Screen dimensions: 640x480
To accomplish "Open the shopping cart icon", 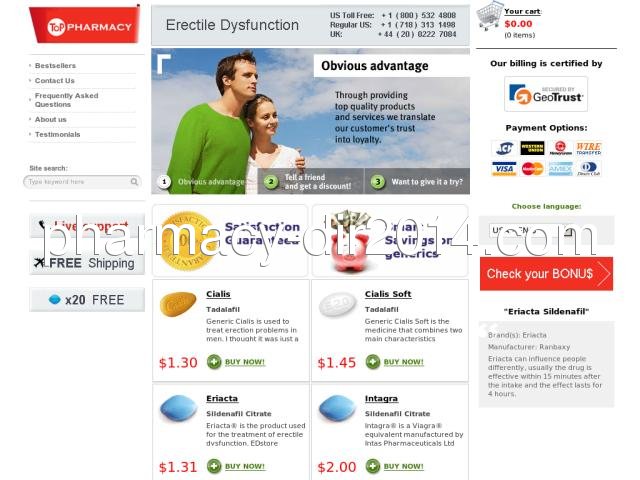I will point(489,16).
